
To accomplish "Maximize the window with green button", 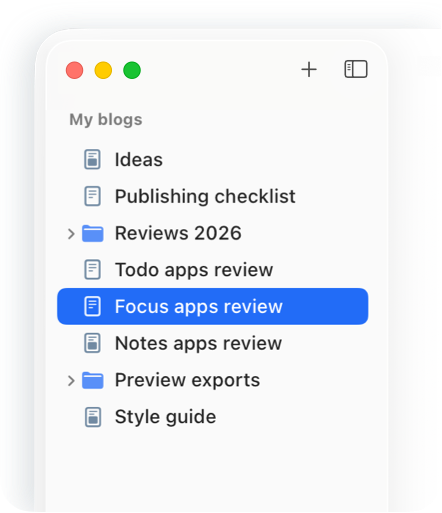I will pyautogui.click(x=132, y=70).
